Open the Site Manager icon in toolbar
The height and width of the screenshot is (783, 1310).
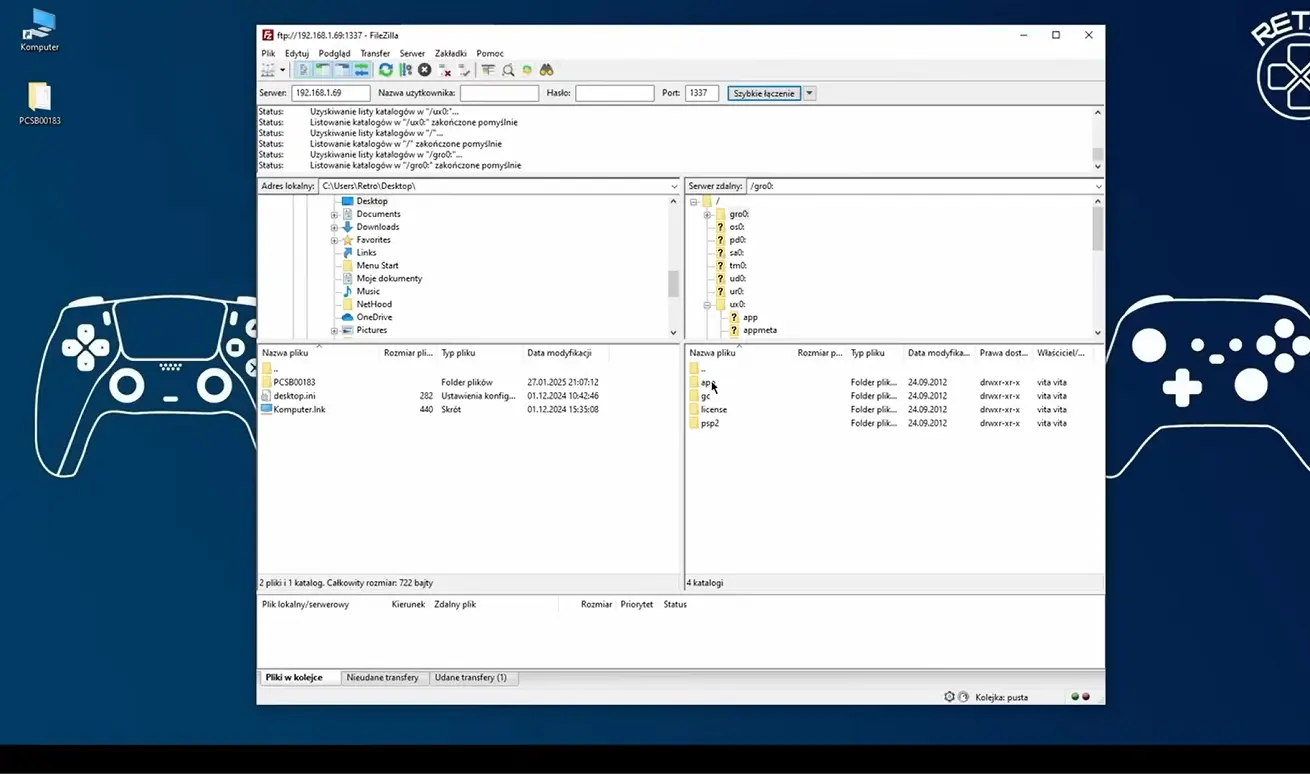[268, 70]
